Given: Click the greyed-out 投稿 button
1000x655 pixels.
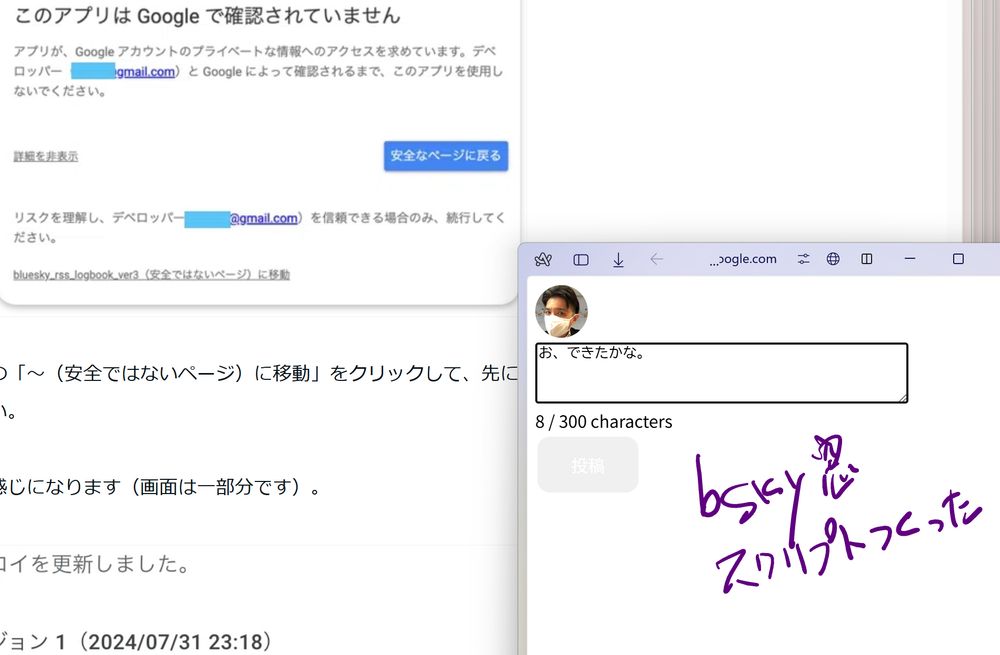Looking at the screenshot, I should [x=588, y=465].
